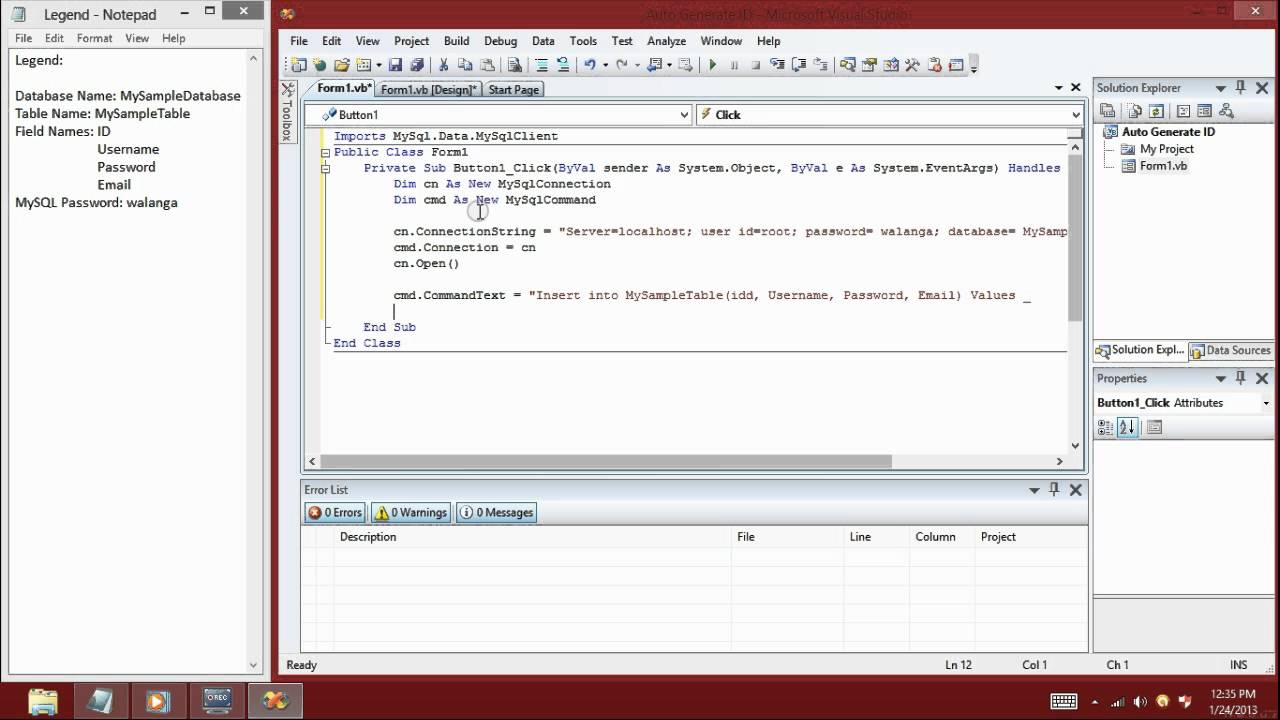Cut selection using the scissors icon
1280x720 pixels.
(443, 65)
